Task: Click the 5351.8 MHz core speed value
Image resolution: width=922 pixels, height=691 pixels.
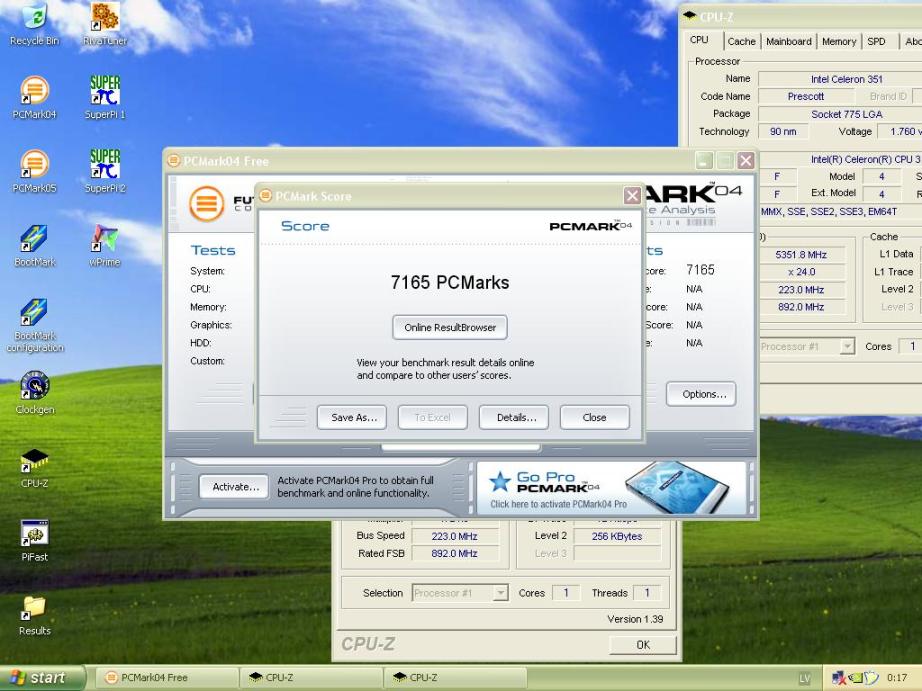Action: (x=801, y=255)
